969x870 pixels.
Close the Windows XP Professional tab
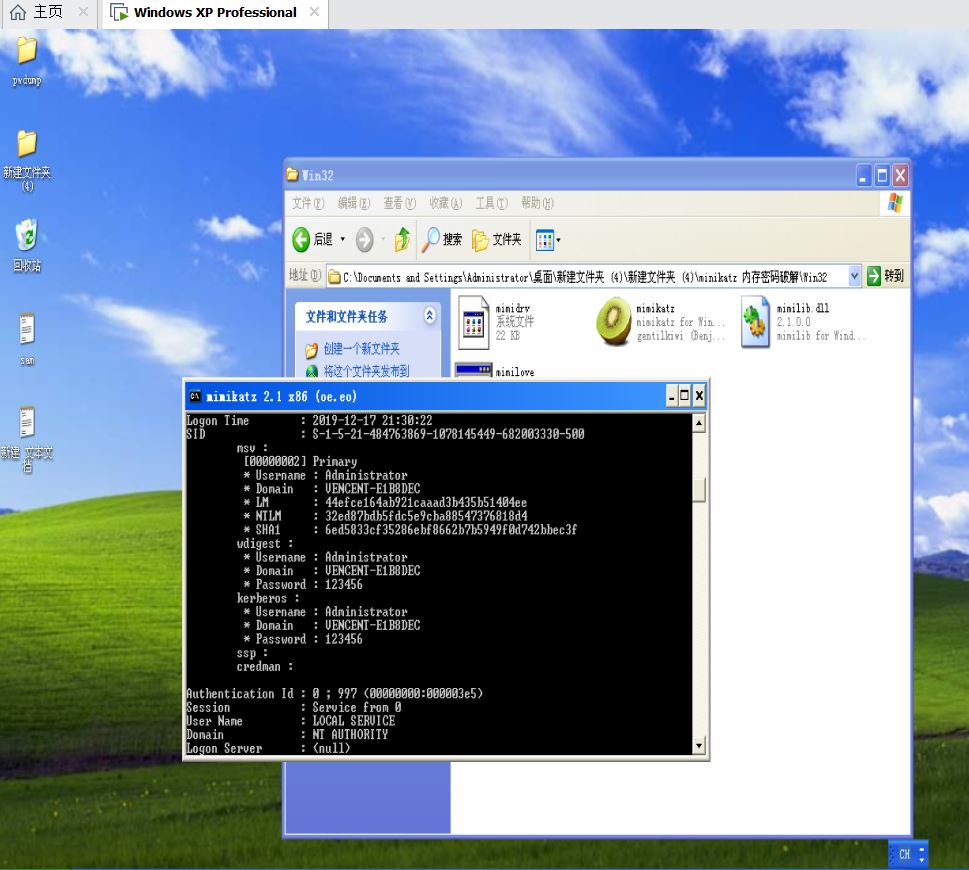coord(314,12)
